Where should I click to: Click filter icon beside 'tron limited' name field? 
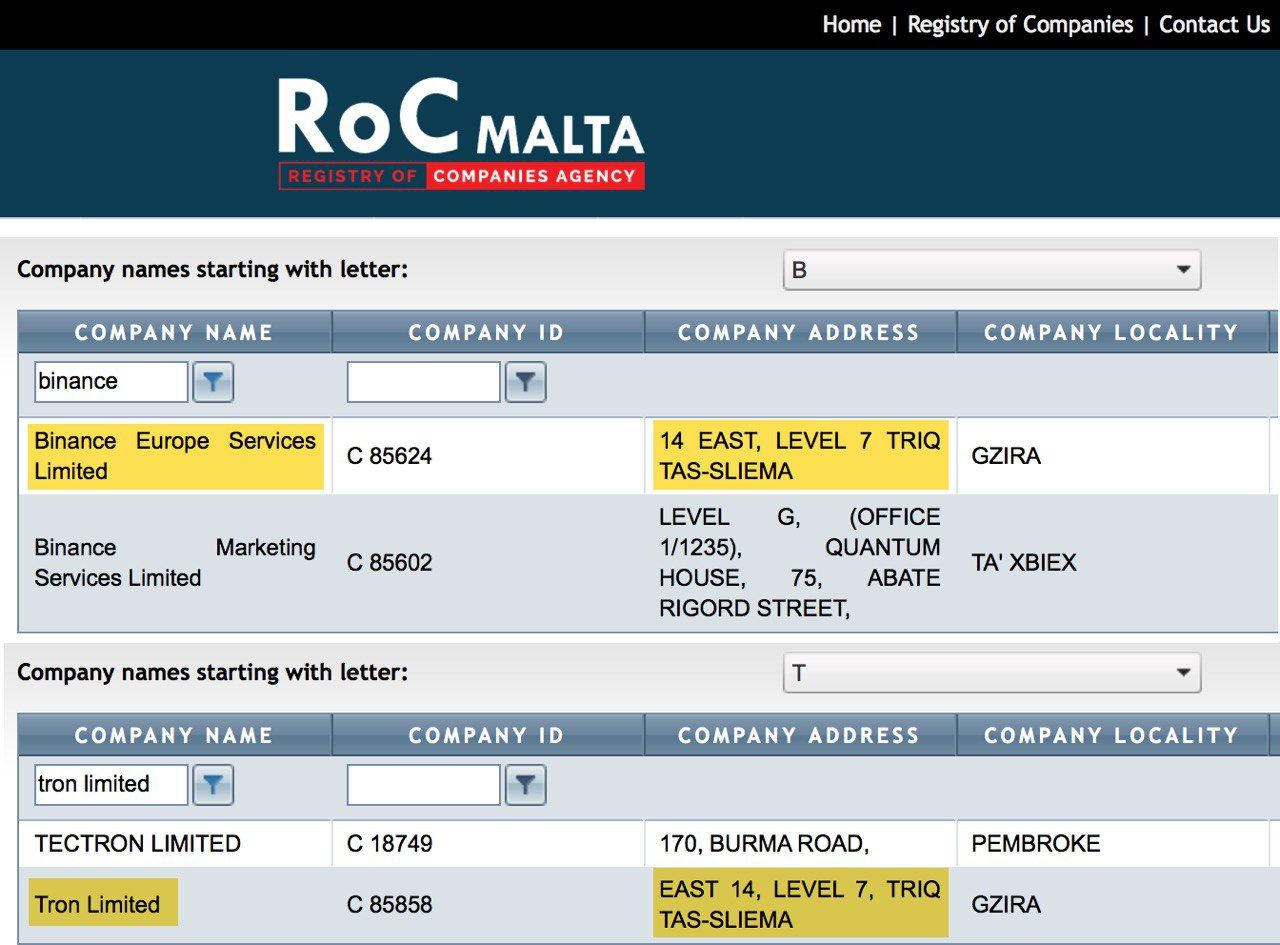click(x=213, y=785)
